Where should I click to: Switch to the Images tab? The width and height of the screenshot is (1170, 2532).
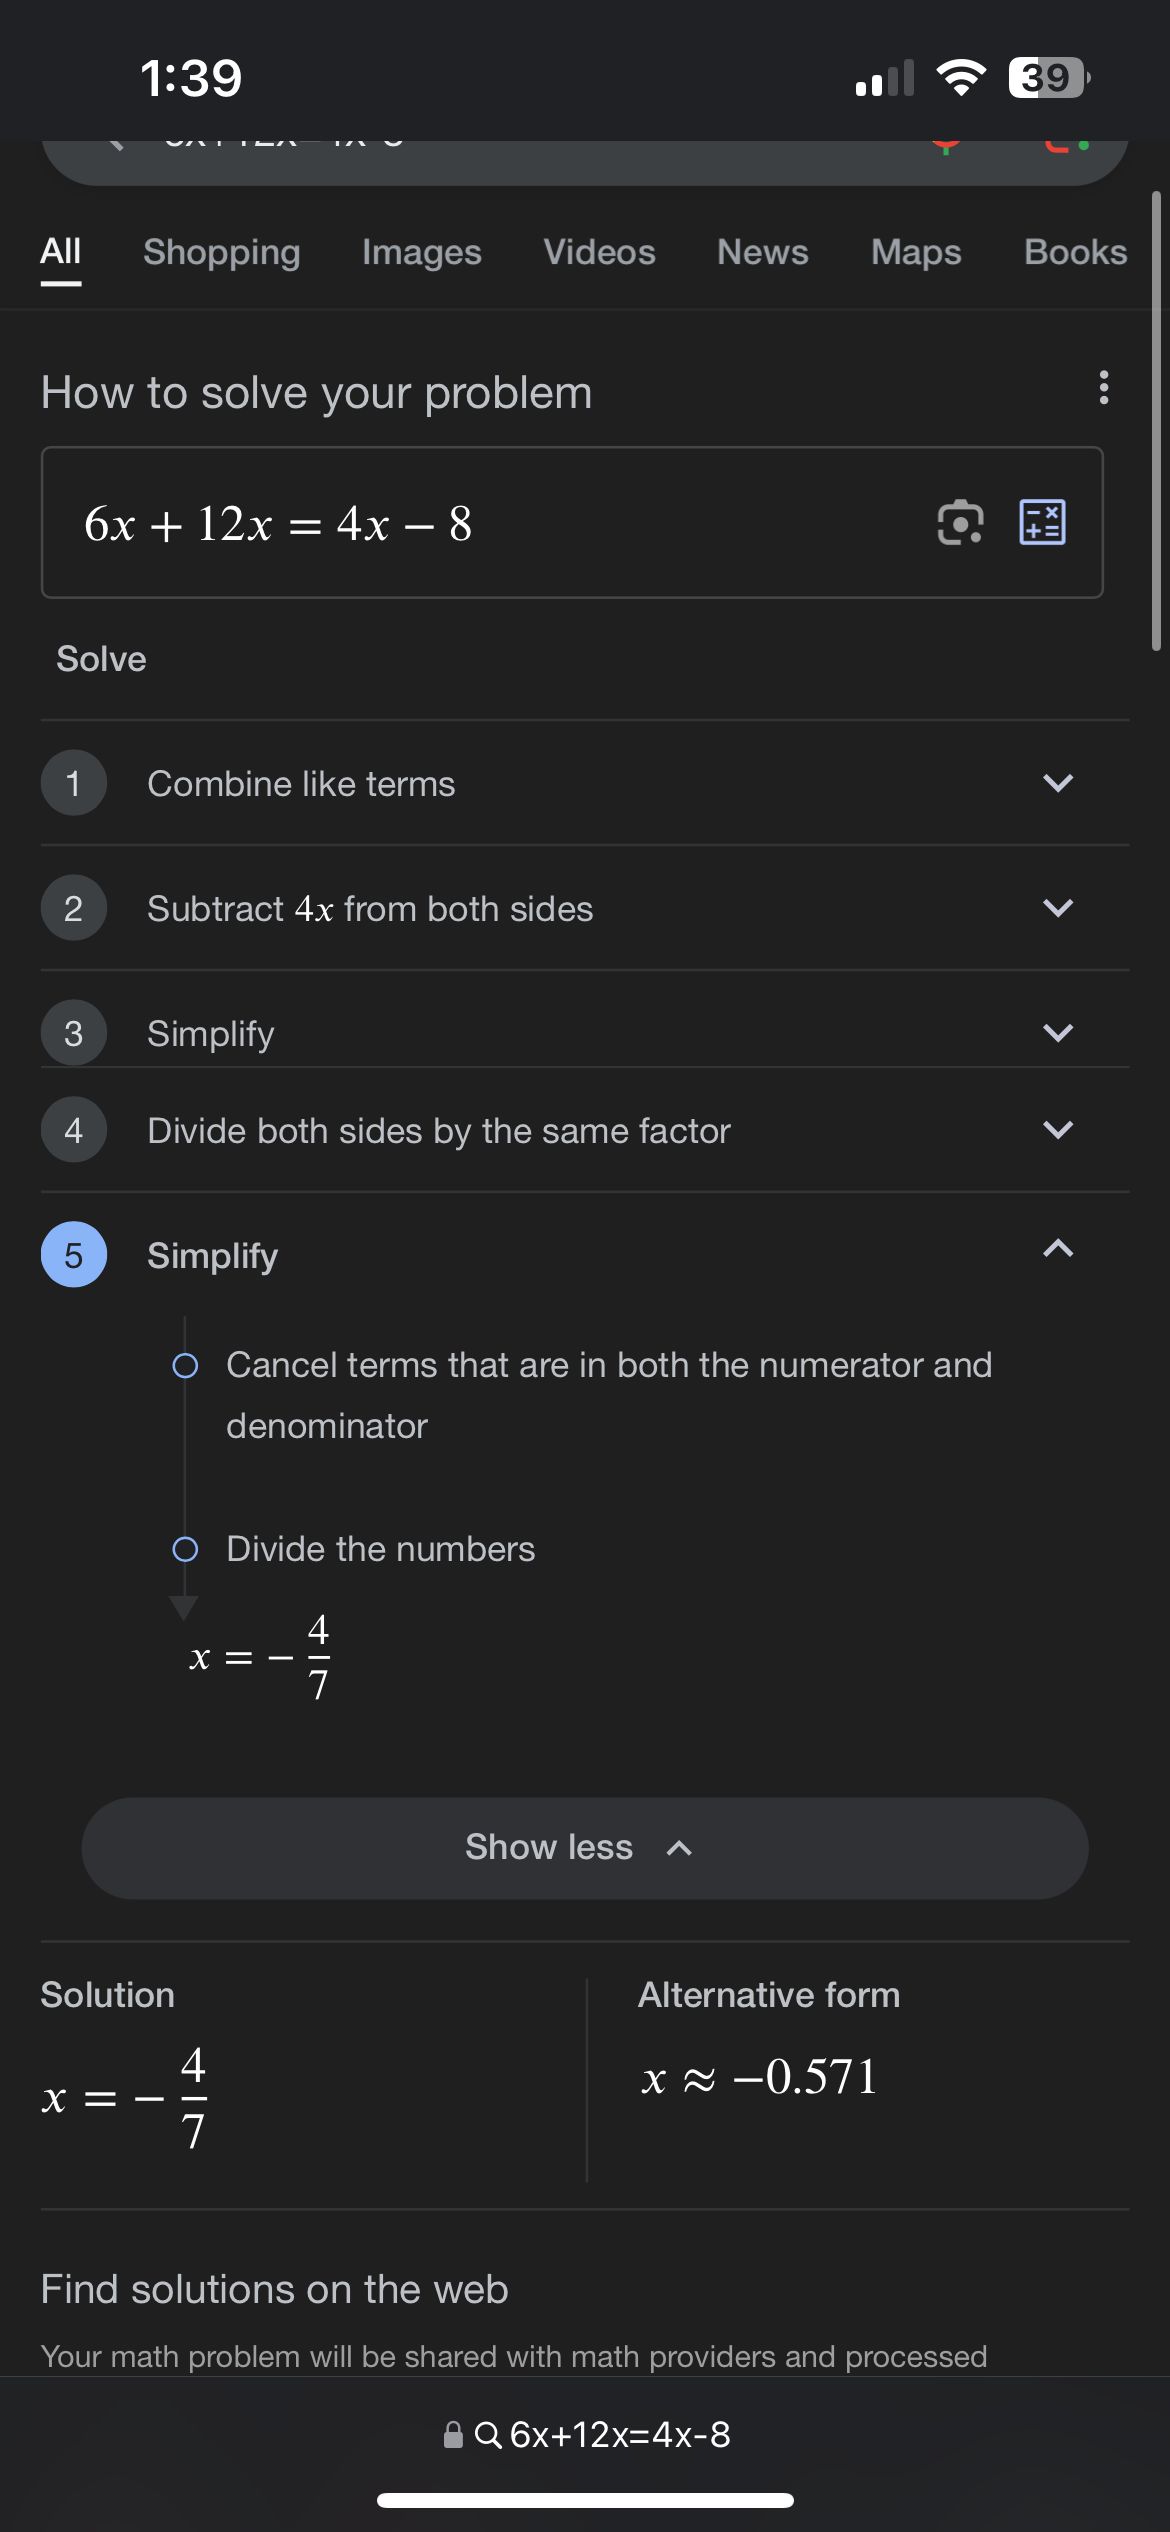coord(421,252)
